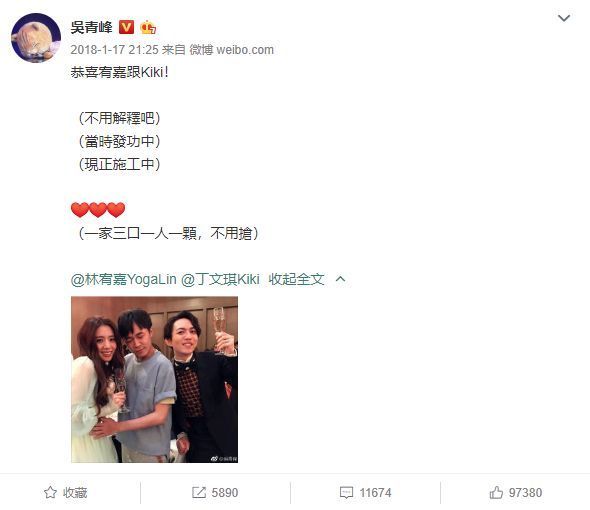
Task: Toggle like on the 97380 count
Action: tap(525, 493)
